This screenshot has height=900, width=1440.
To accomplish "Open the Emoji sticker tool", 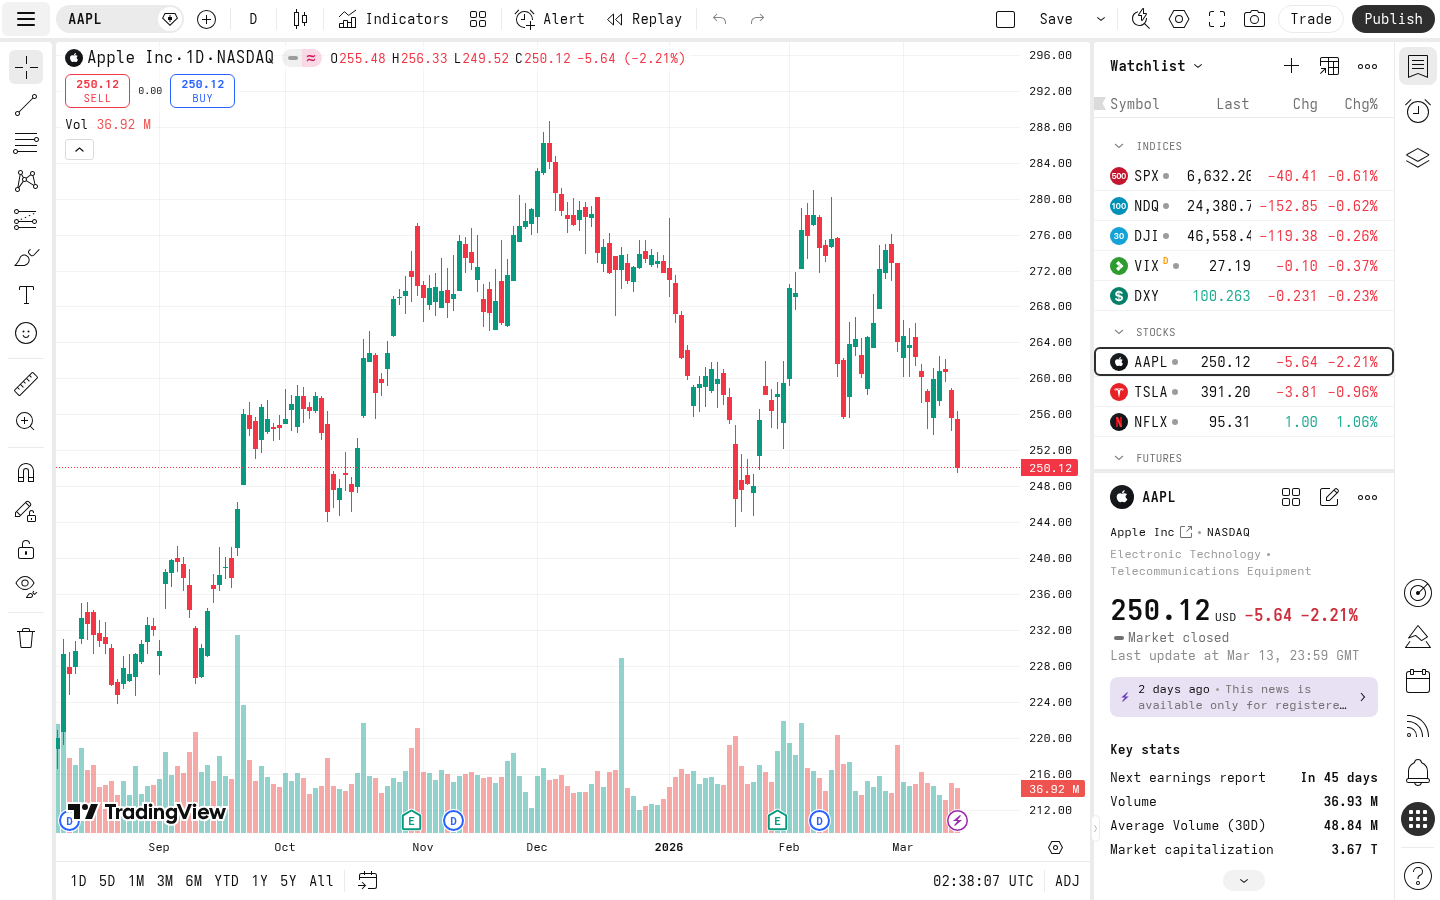I will pos(25,333).
